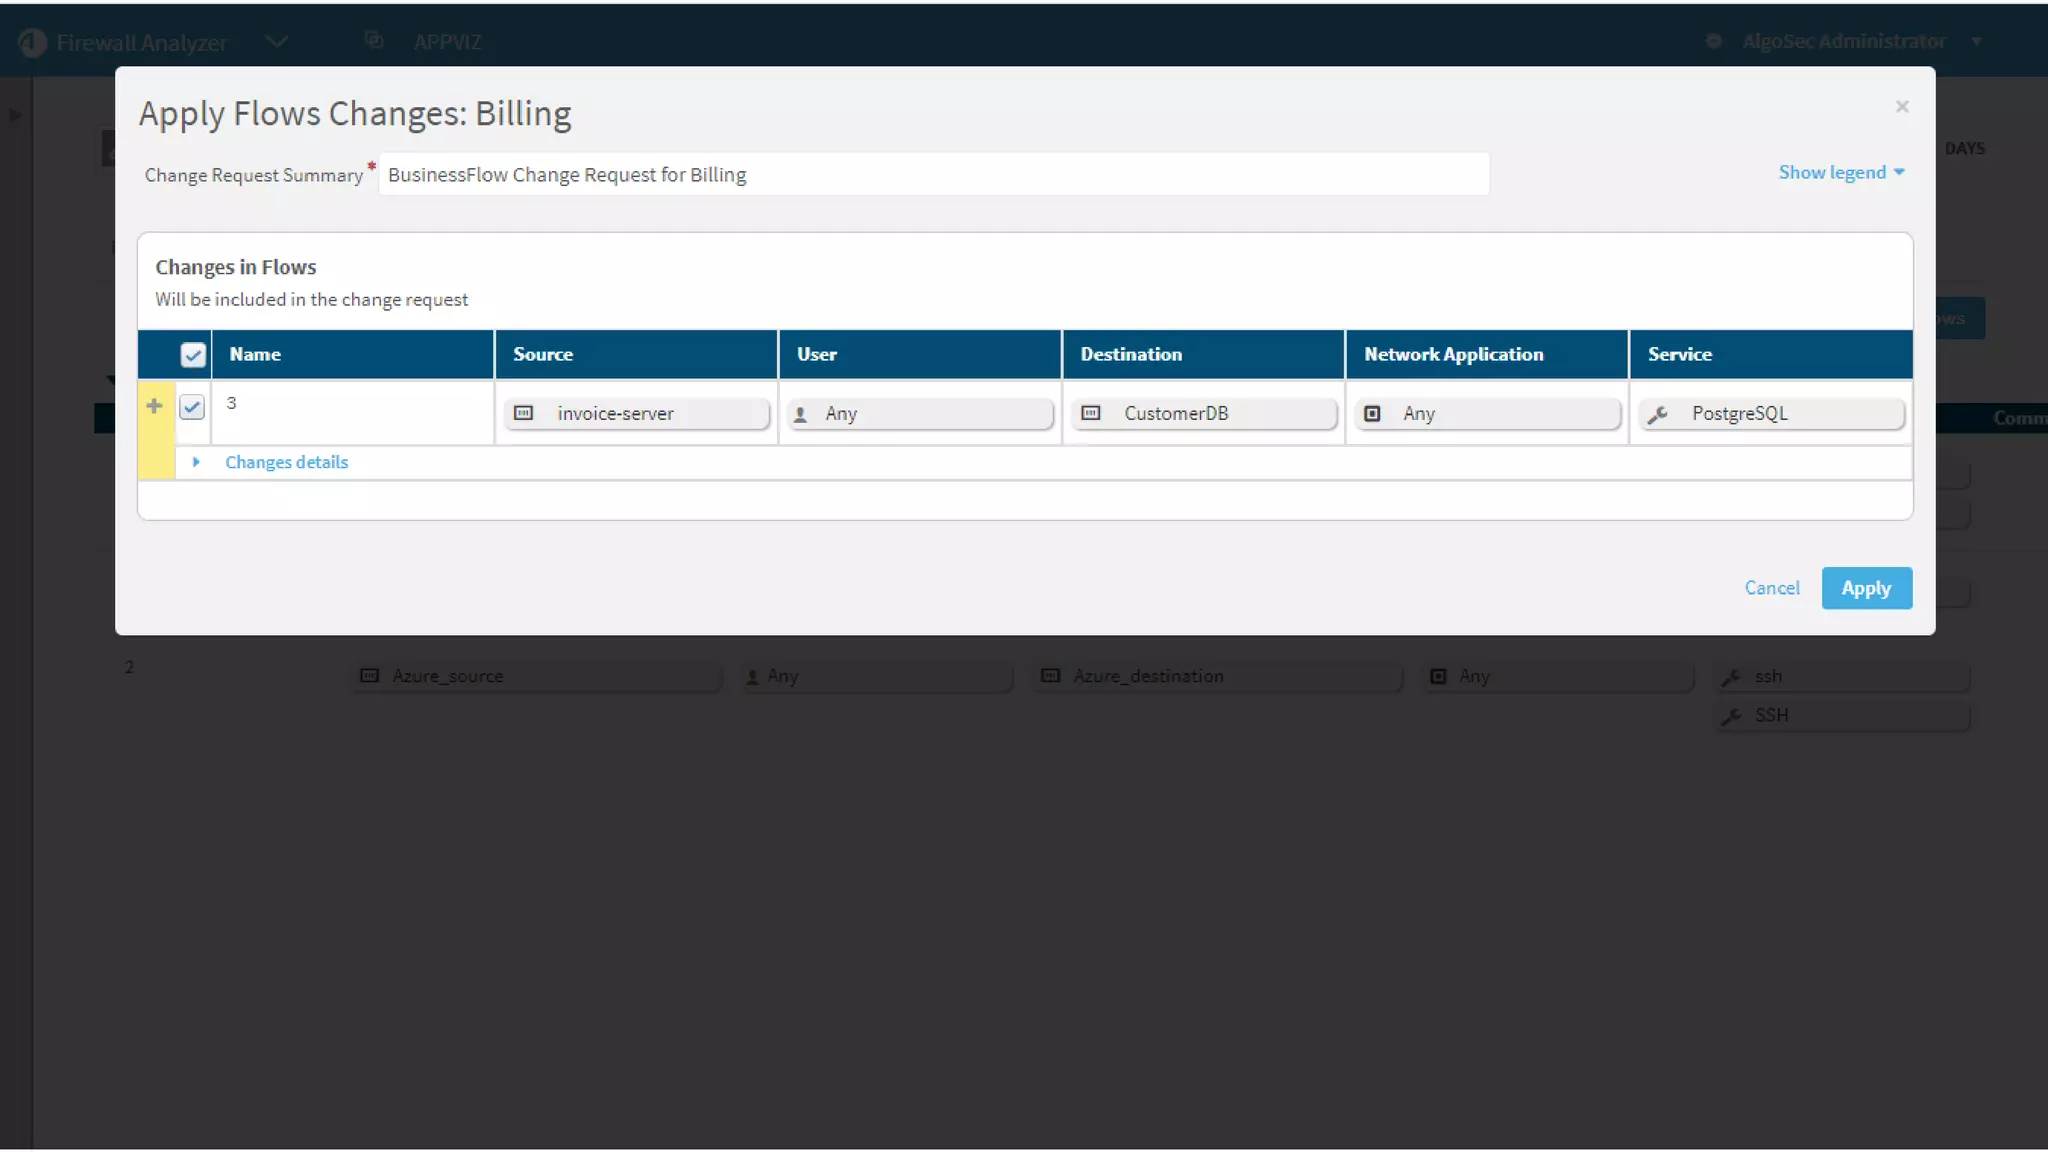The width and height of the screenshot is (2048, 1152).
Task: Expand the Changes details section
Action: [x=285, y=462]
